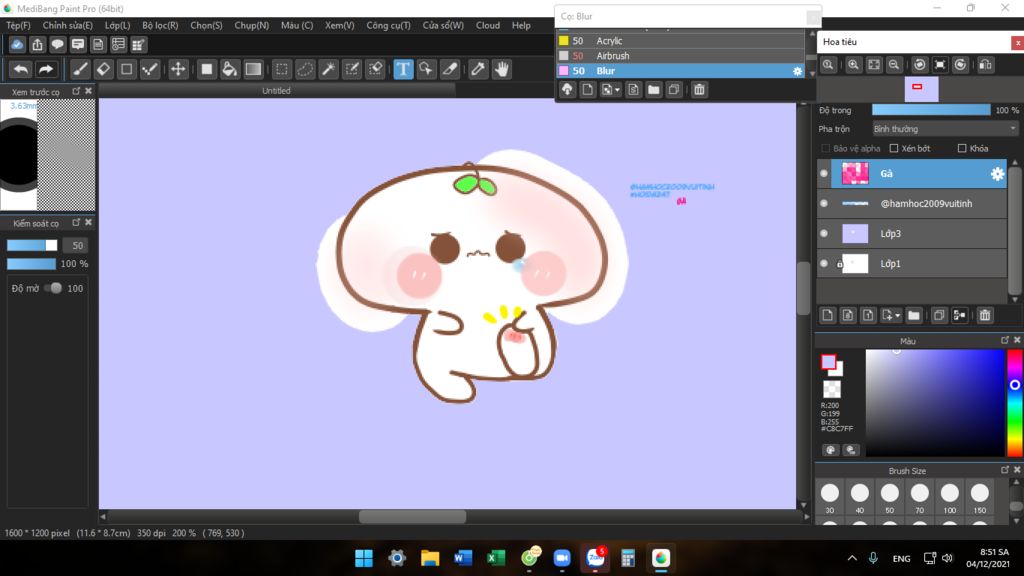This screenshot has height=576, width=1024.
Task: Zoom out using Navigator magnifier minus
Action: (x=894, y=65)
